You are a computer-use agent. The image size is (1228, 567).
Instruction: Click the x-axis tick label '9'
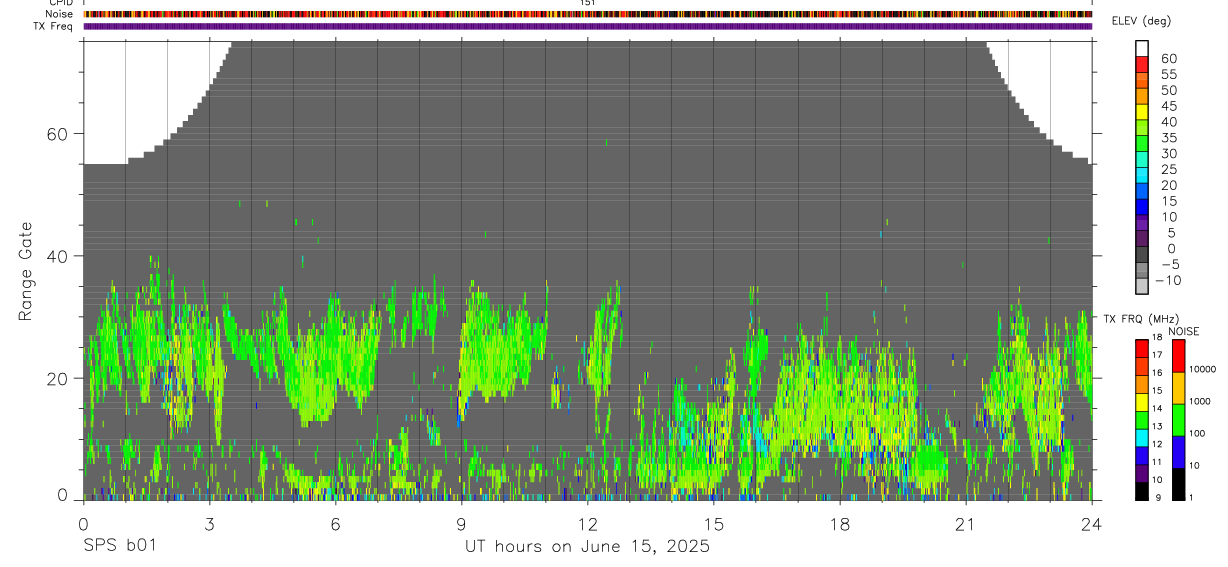tap(461, 524)
